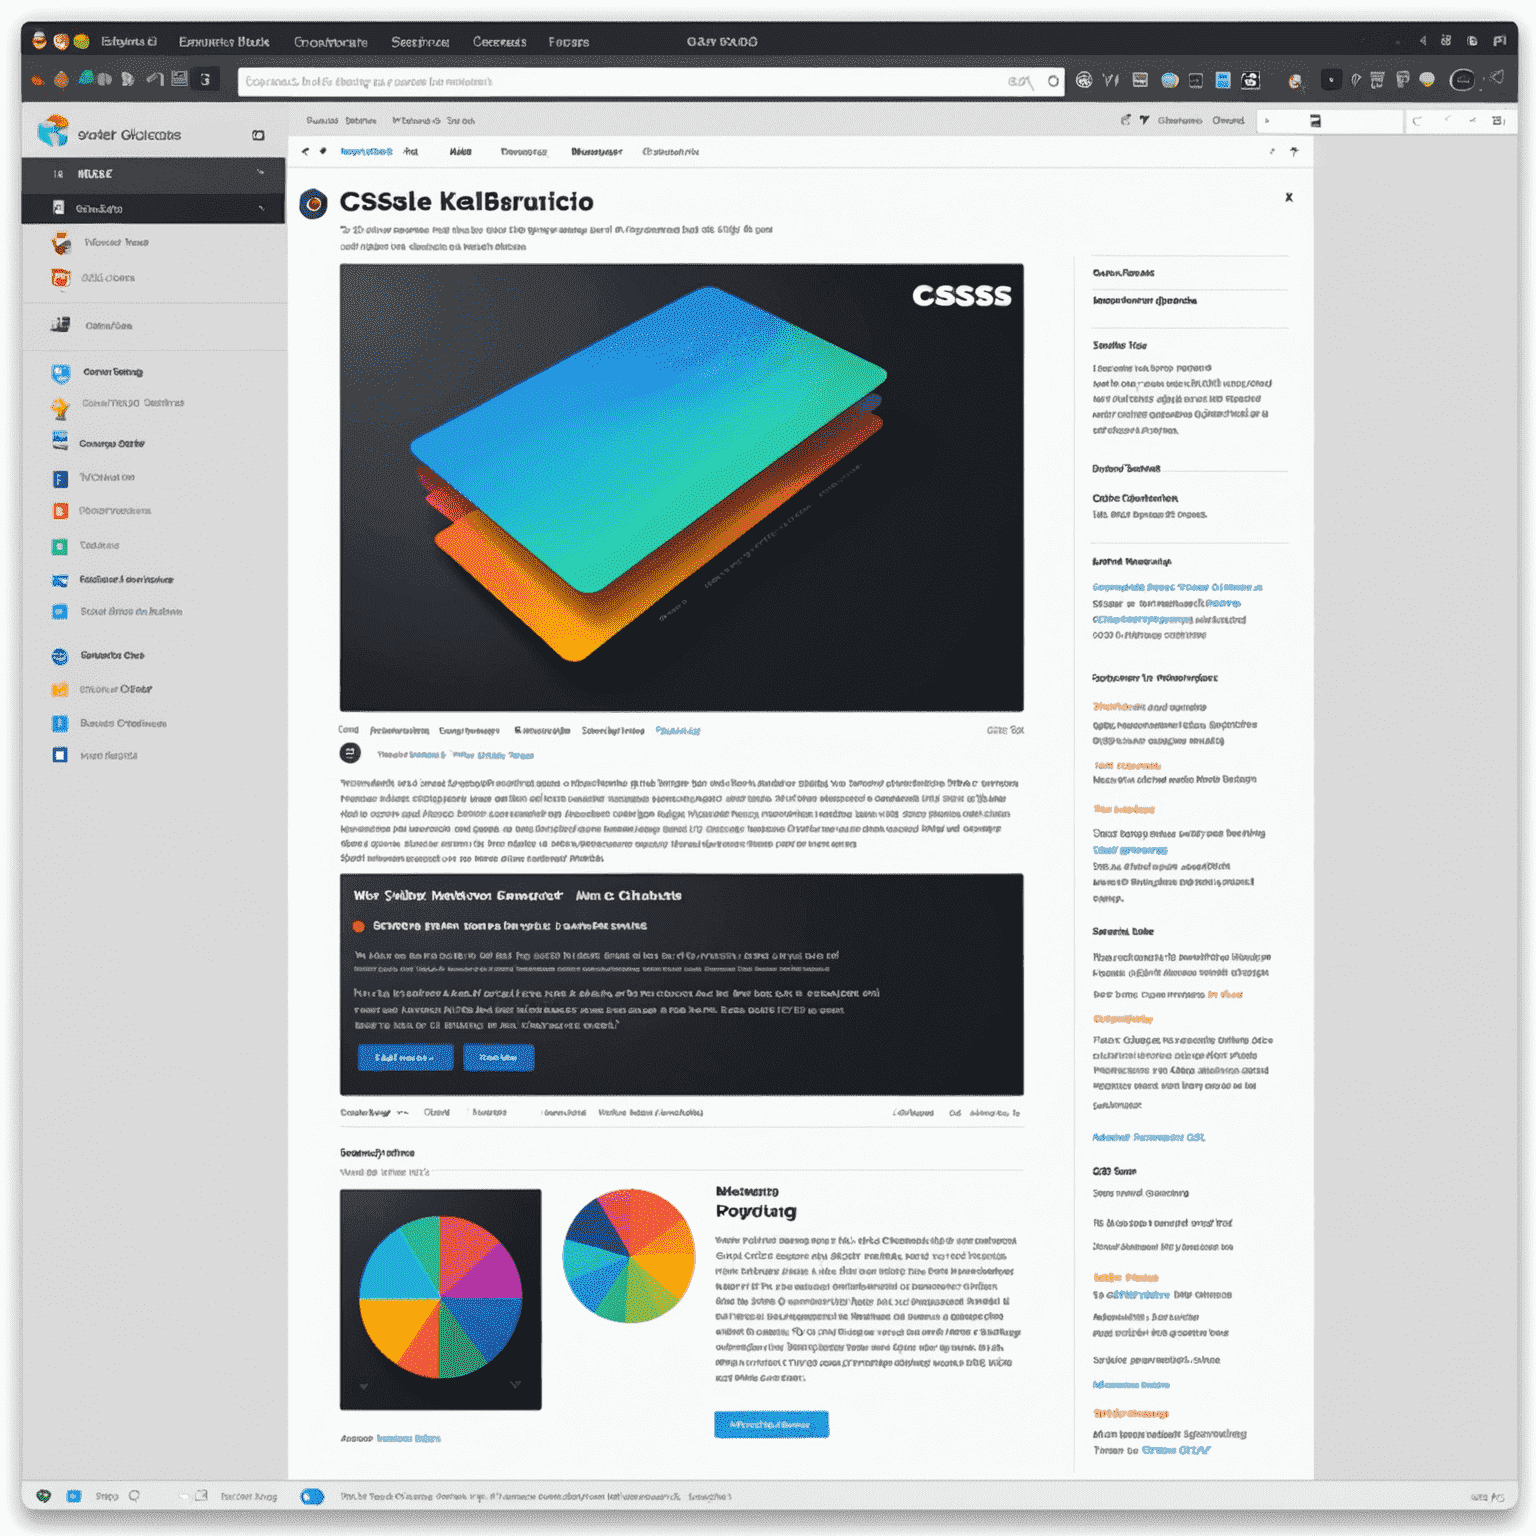Select the green square sidebar icon

click(x=60, y=546)
